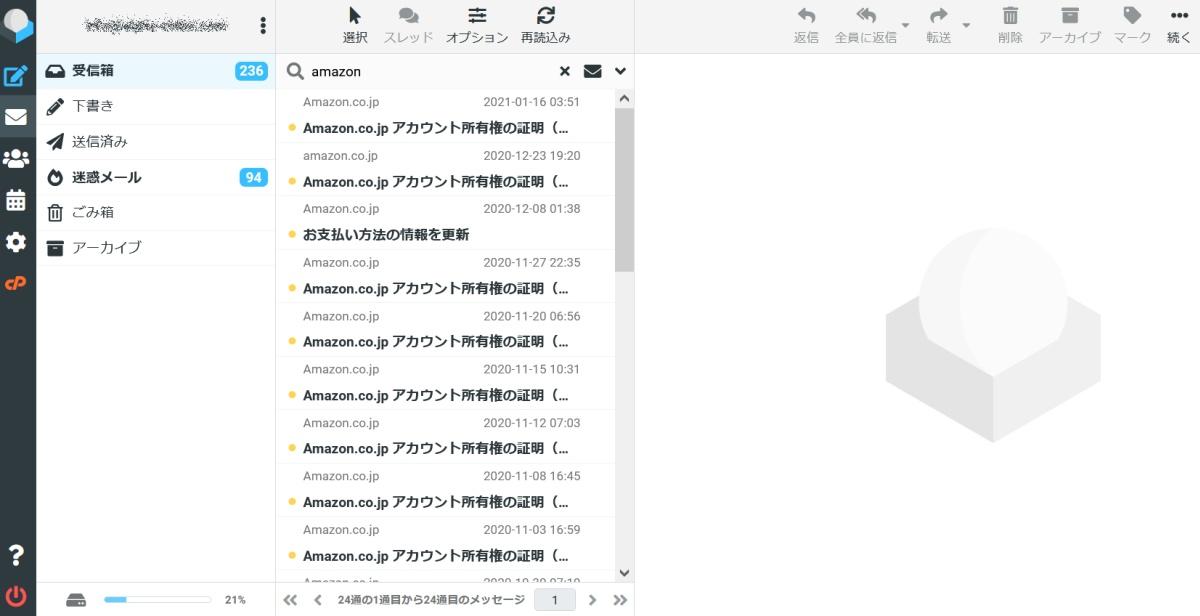This screenshot has height=616, width=1200.
Task: Click the Roundcube logo at top left
Action: click(17, 24)
